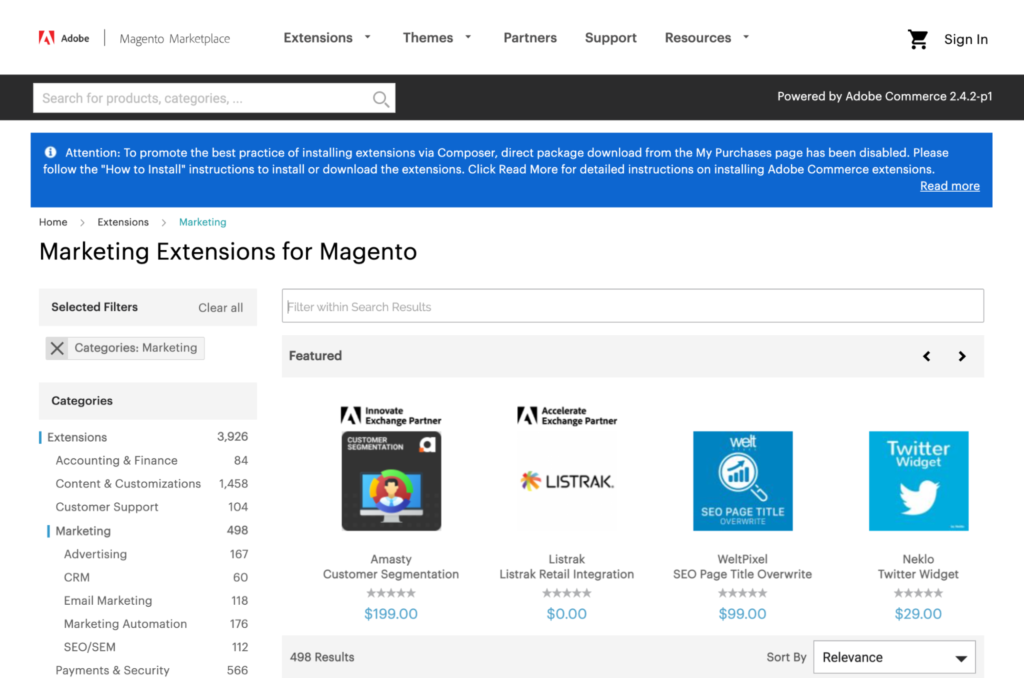Click star rating under Listrak Retail Integration

point(567,593)
